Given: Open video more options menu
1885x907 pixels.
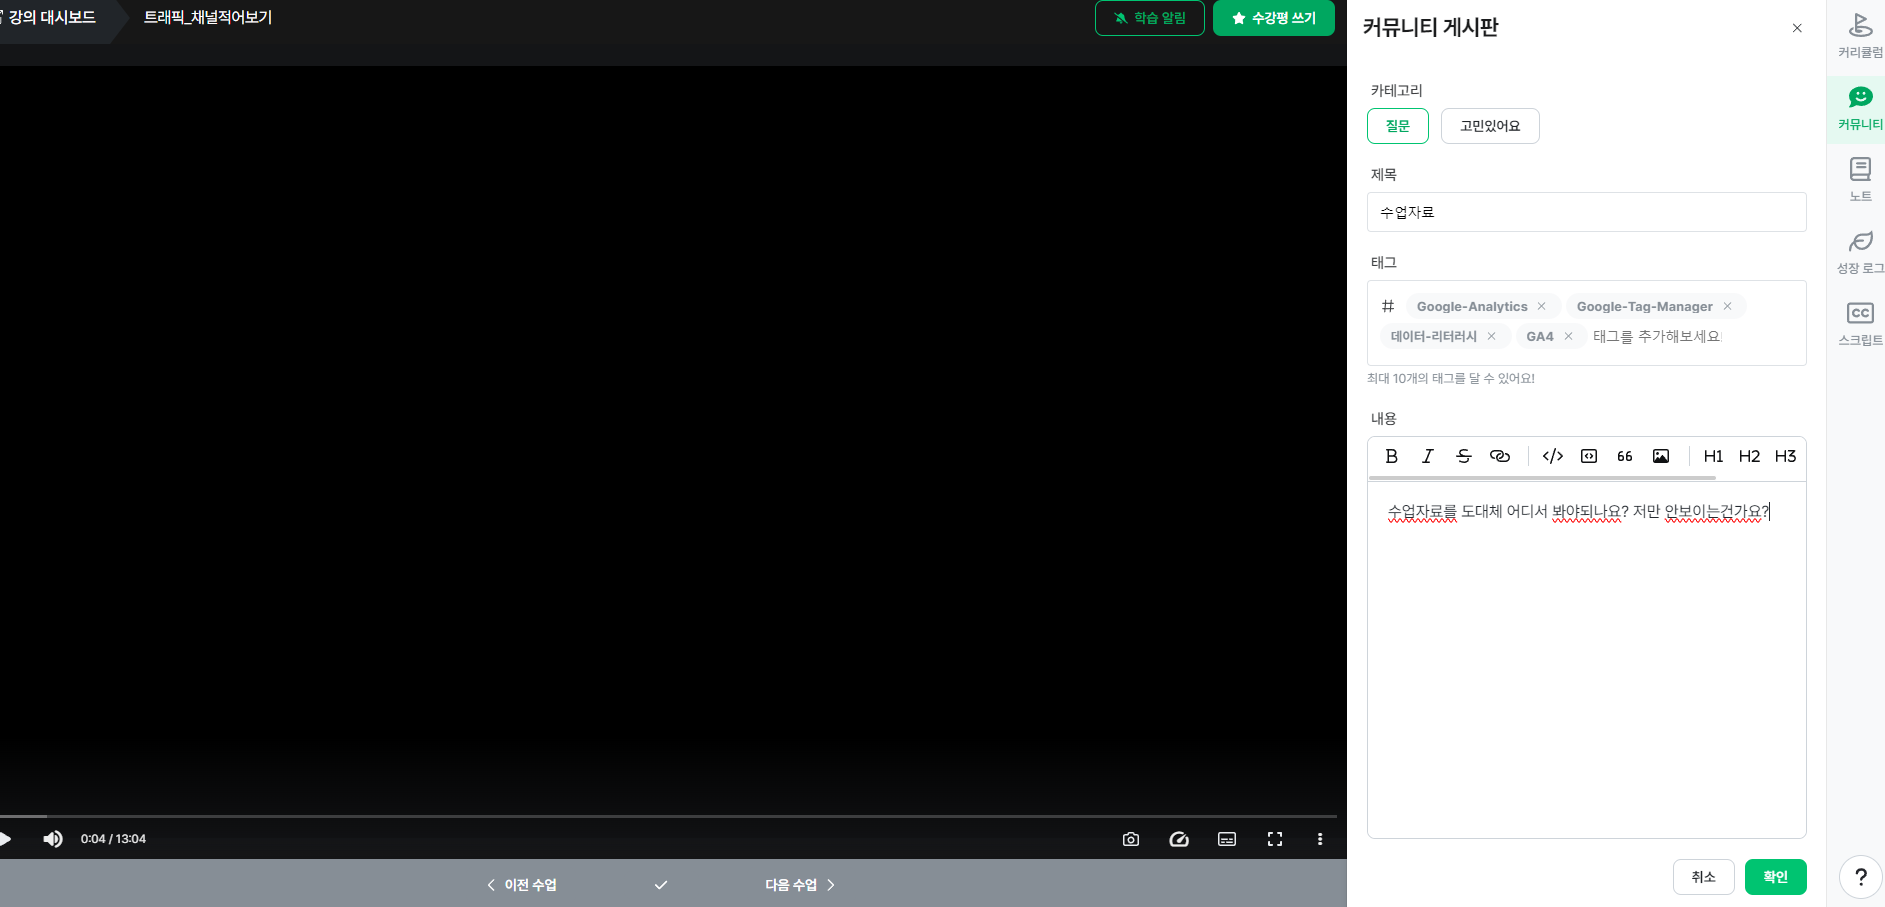Looking at the screenshot, I should click(1320, 839).
